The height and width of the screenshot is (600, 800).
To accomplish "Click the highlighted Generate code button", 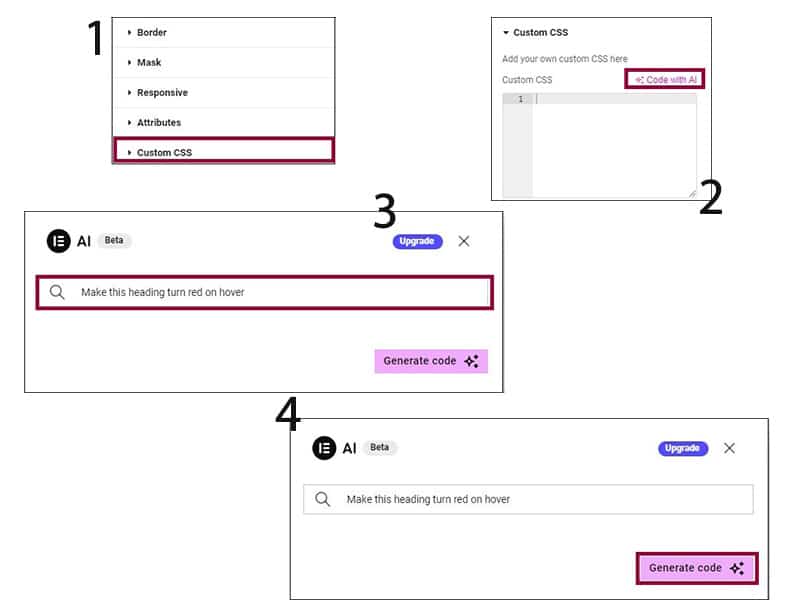I will (697, 568).
